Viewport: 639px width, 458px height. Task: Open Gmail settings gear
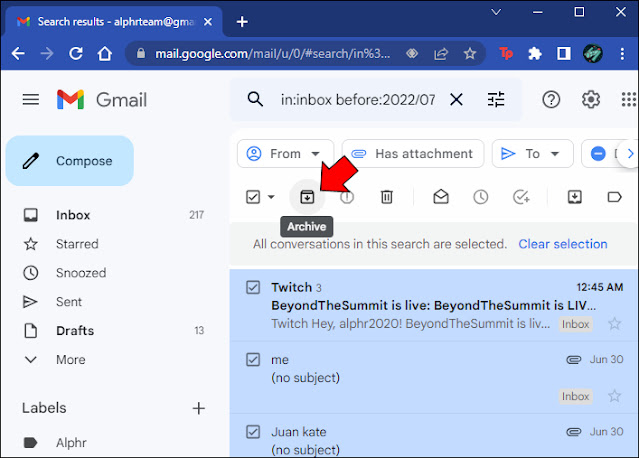pyautogui.click(x=591, y=99)
